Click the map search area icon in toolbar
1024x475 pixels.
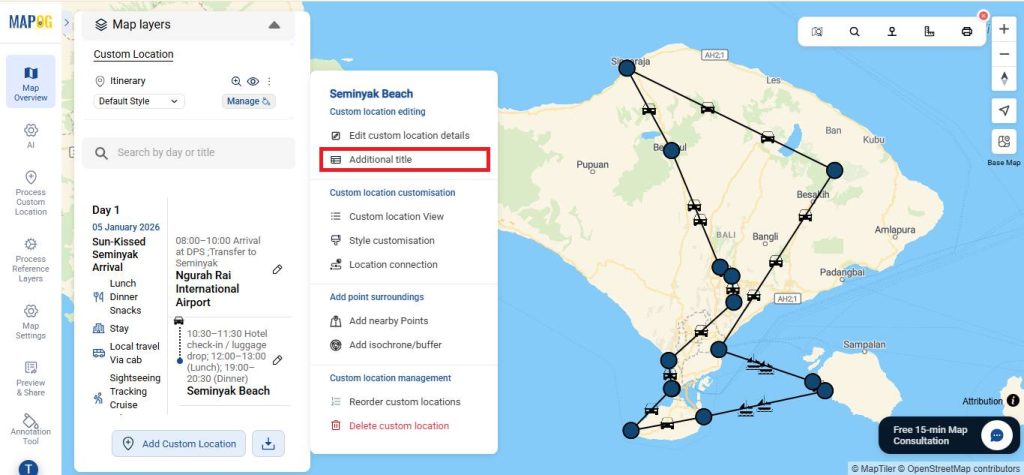(817, 31)
